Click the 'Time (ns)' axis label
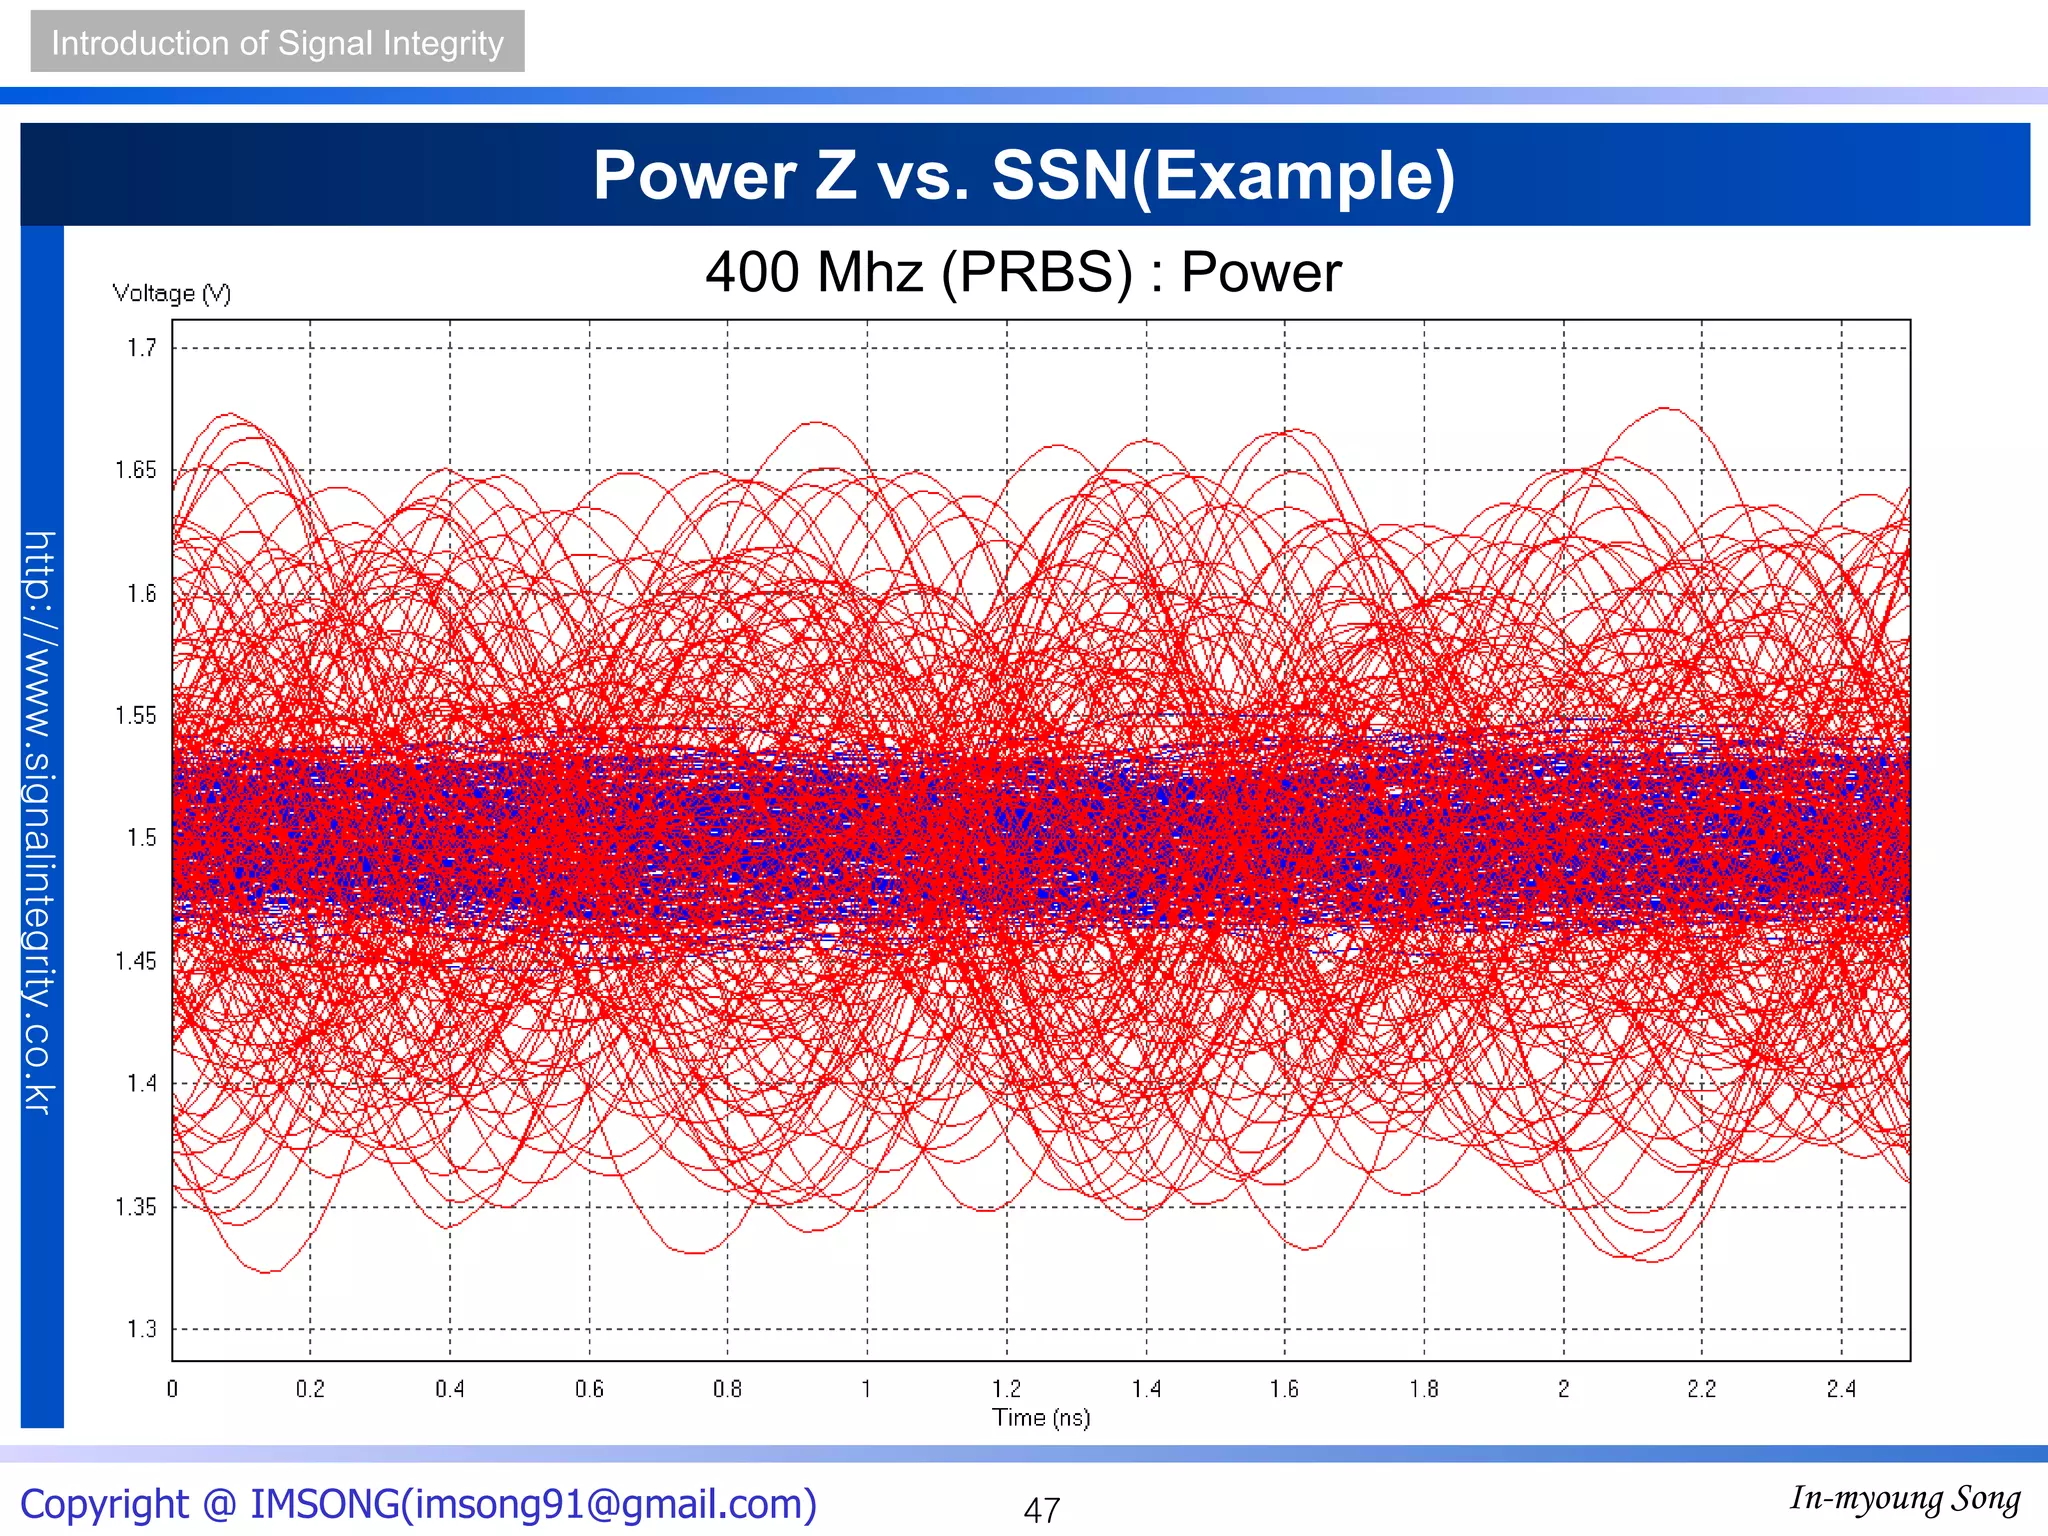 [x=1041, y=1417]
